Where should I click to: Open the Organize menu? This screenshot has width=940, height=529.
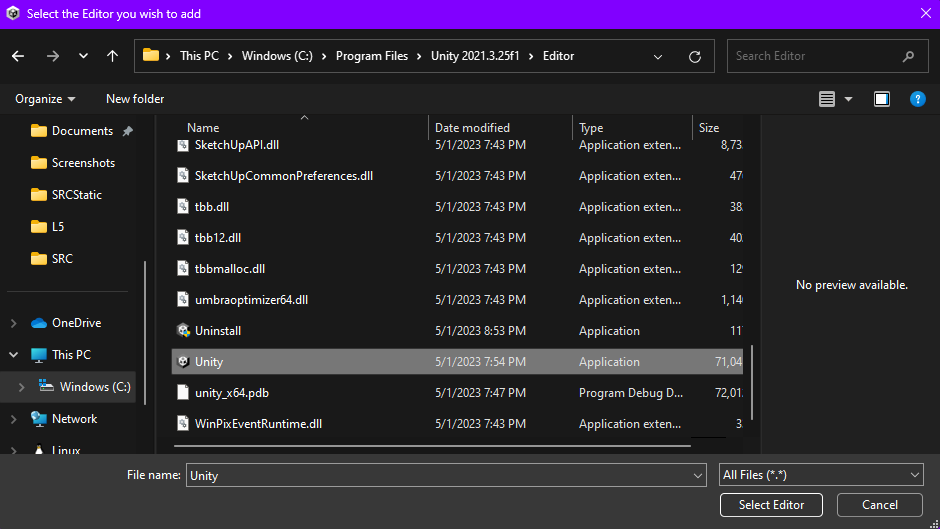(45, 99)
